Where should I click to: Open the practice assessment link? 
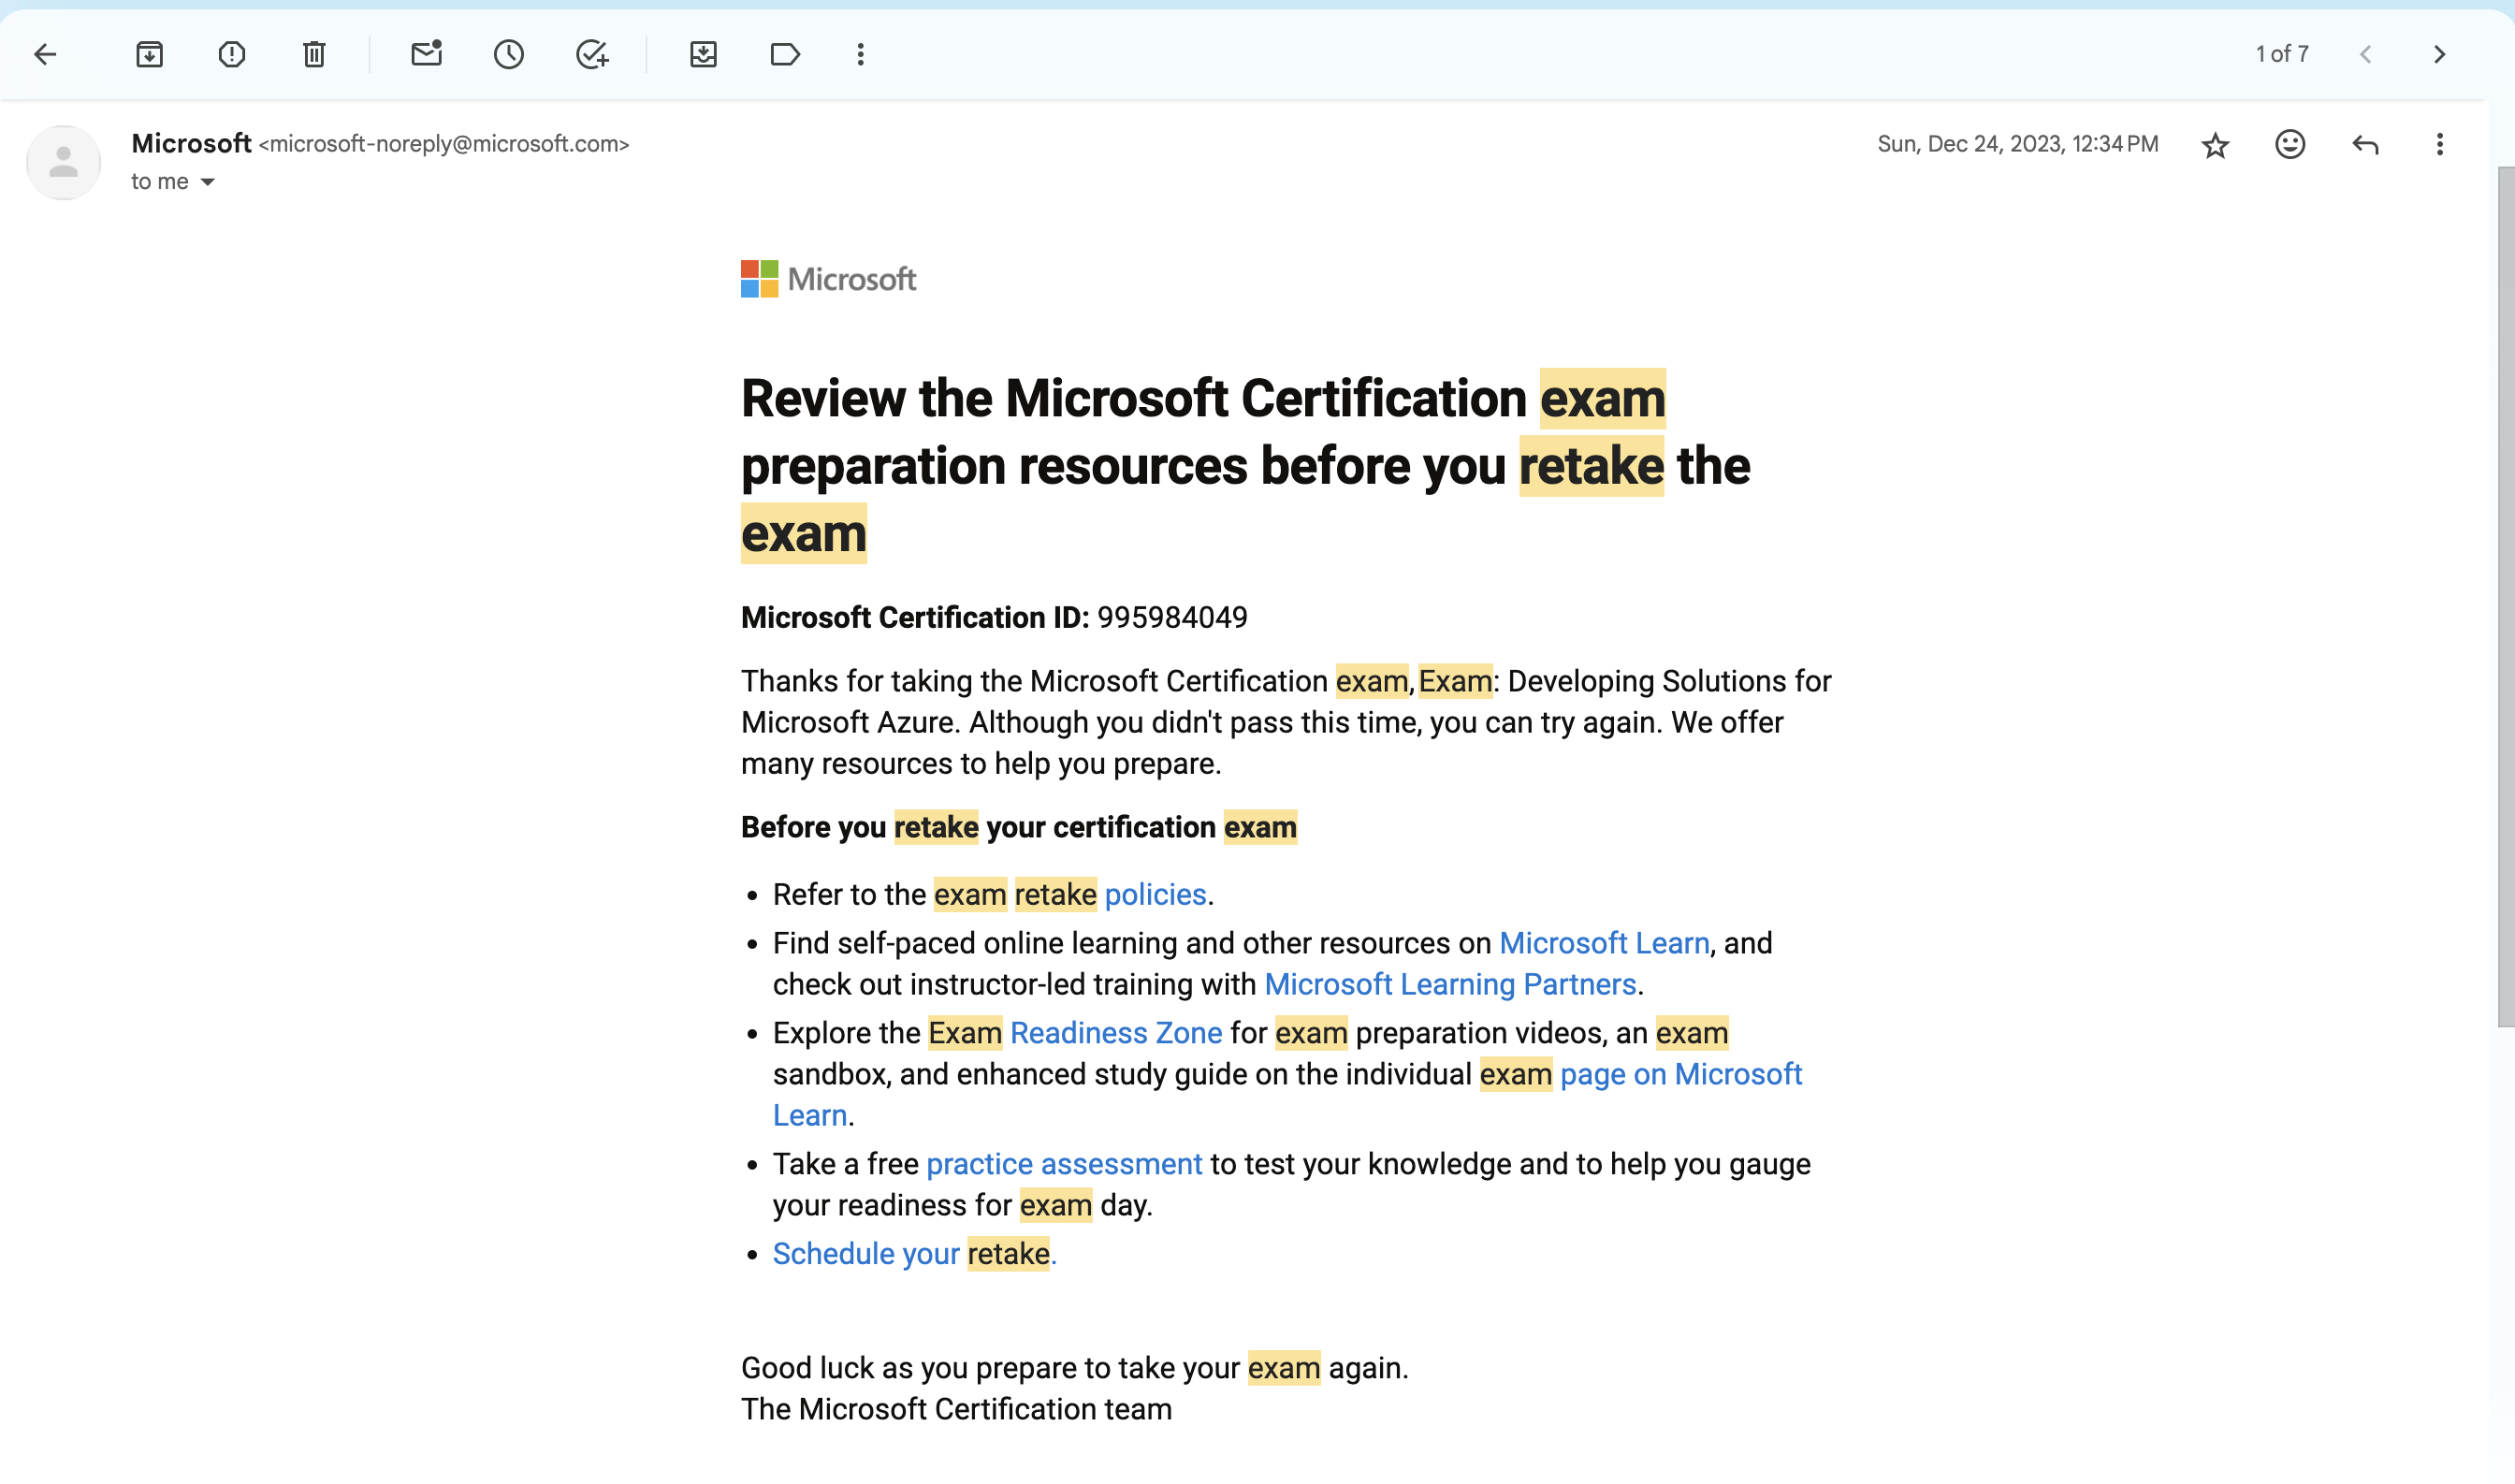(x=1064, y=1164)
